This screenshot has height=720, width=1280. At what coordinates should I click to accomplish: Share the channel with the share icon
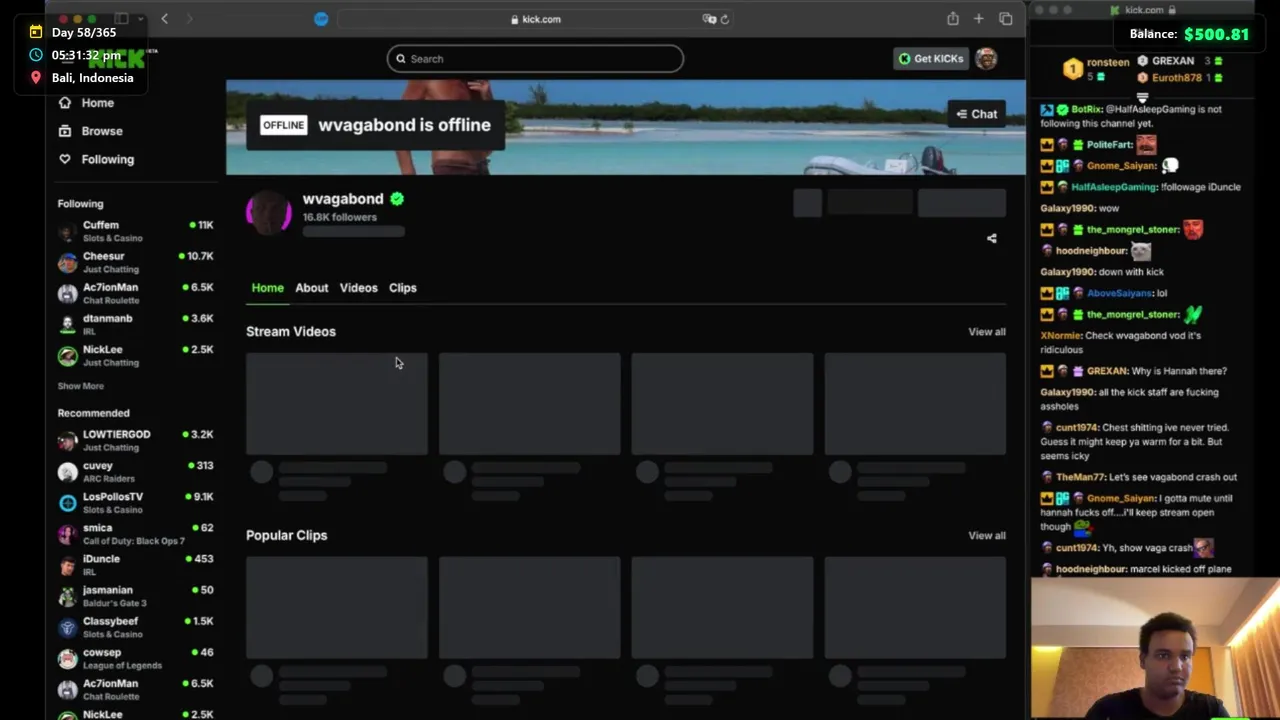tap(992, 238)
